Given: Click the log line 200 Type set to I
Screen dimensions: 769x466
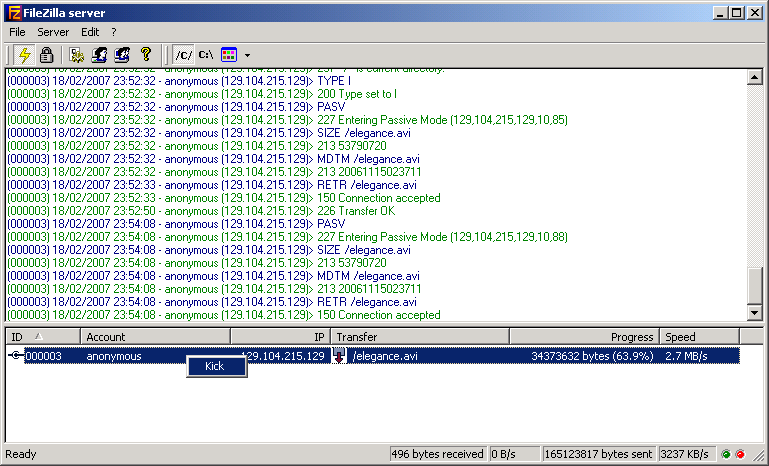Looking at the screenshot, I should point(202,94).
